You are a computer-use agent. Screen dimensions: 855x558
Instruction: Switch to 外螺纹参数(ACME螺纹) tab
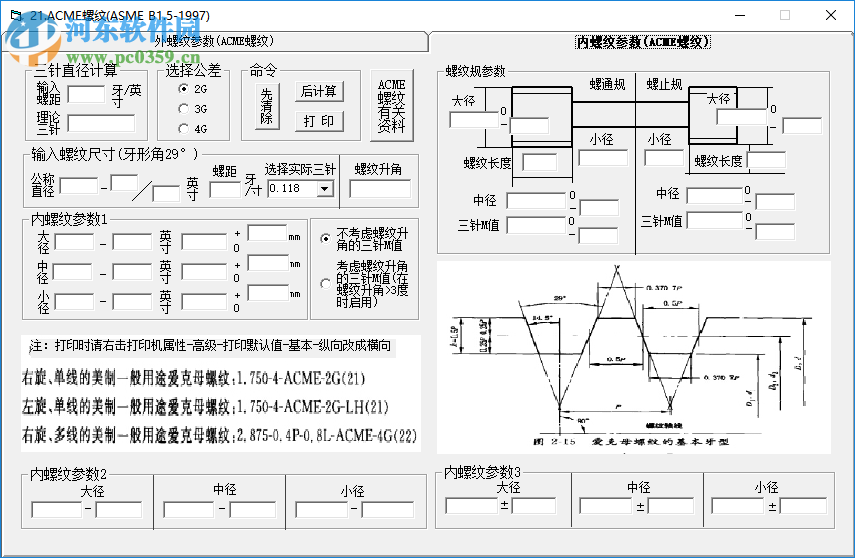coord(214,41)
